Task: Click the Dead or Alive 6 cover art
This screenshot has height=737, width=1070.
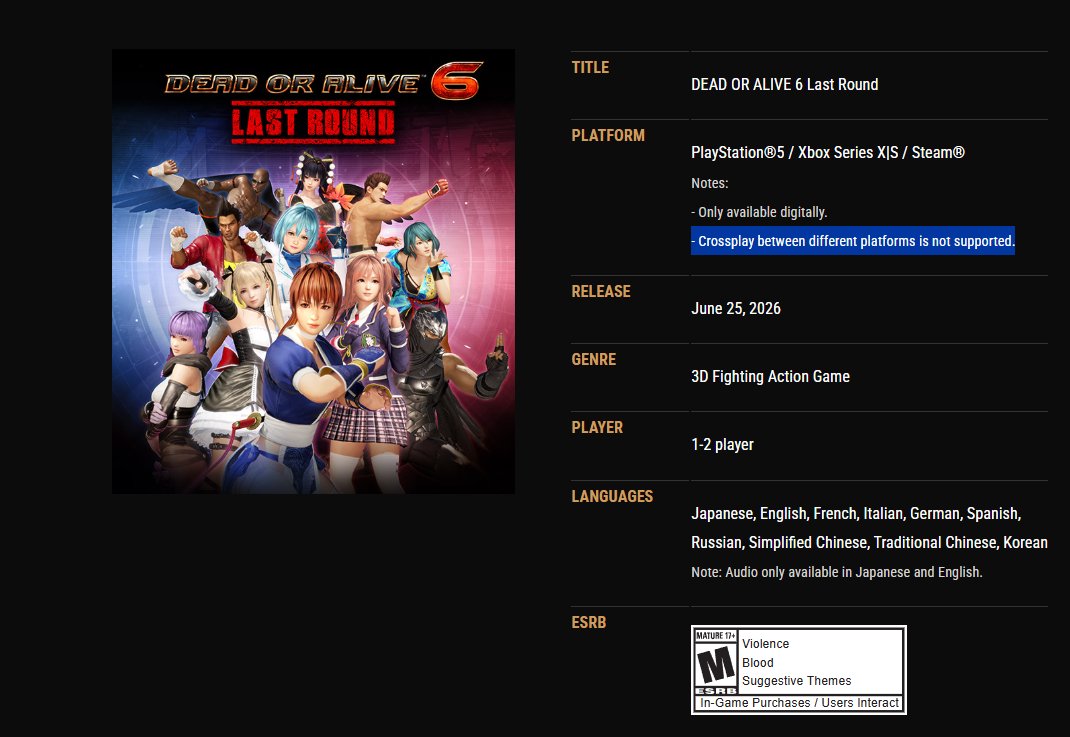Action: point(313,272)
